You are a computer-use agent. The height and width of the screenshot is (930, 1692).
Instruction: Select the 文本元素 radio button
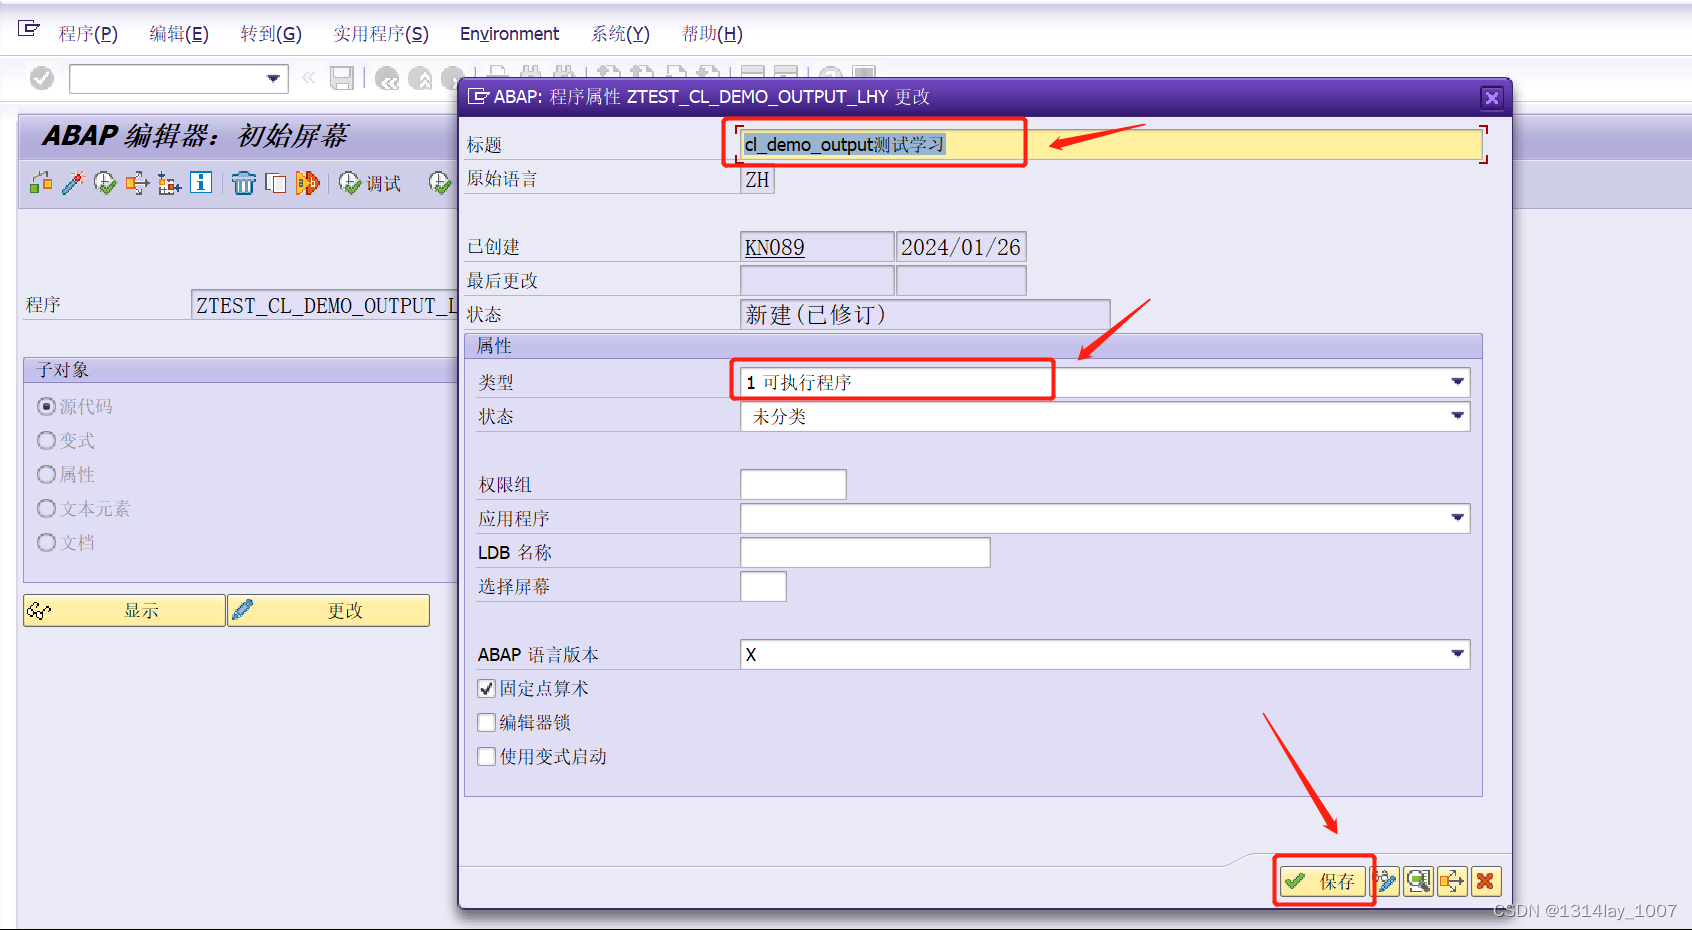[46, 508]
